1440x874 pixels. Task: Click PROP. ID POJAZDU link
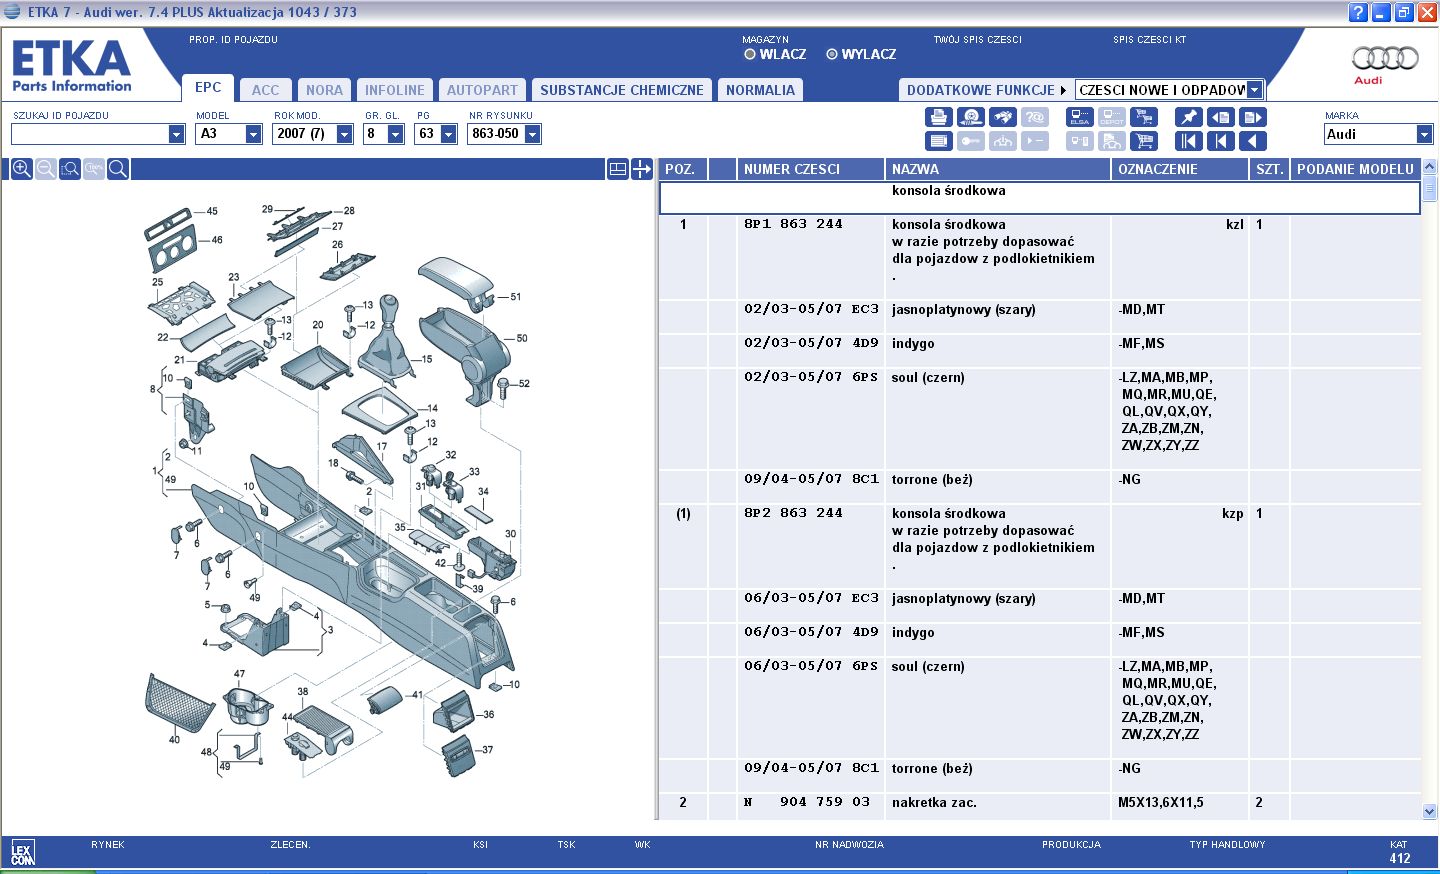[233, 40]
